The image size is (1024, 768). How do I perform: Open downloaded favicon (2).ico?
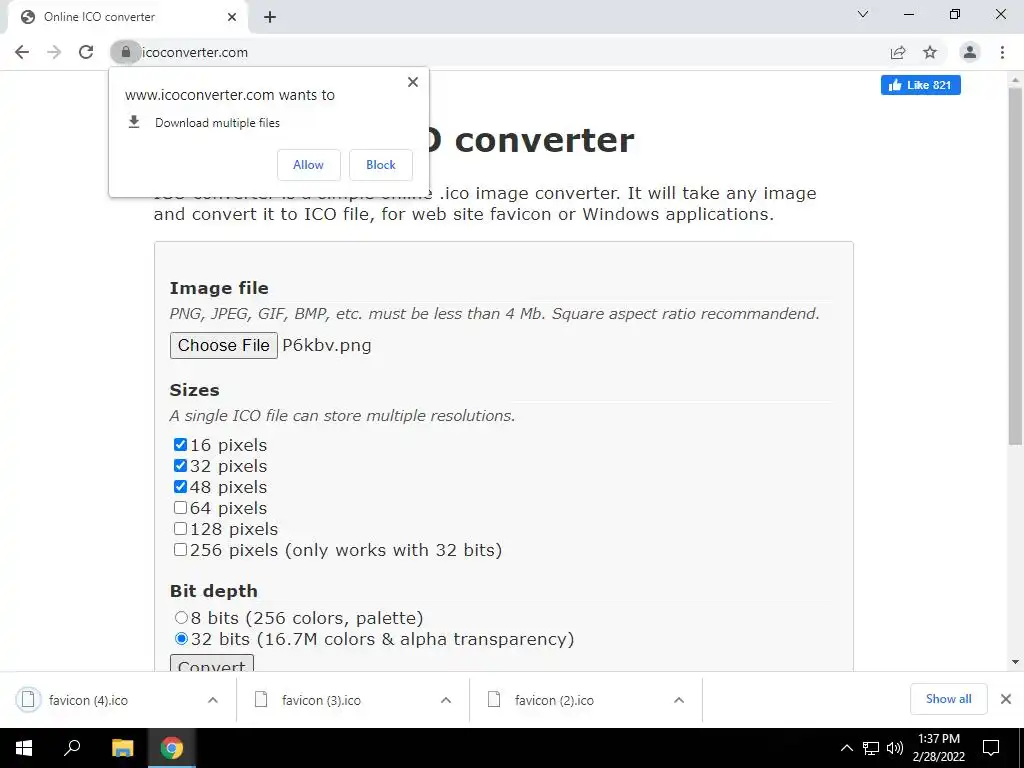[x=554, y=700]
